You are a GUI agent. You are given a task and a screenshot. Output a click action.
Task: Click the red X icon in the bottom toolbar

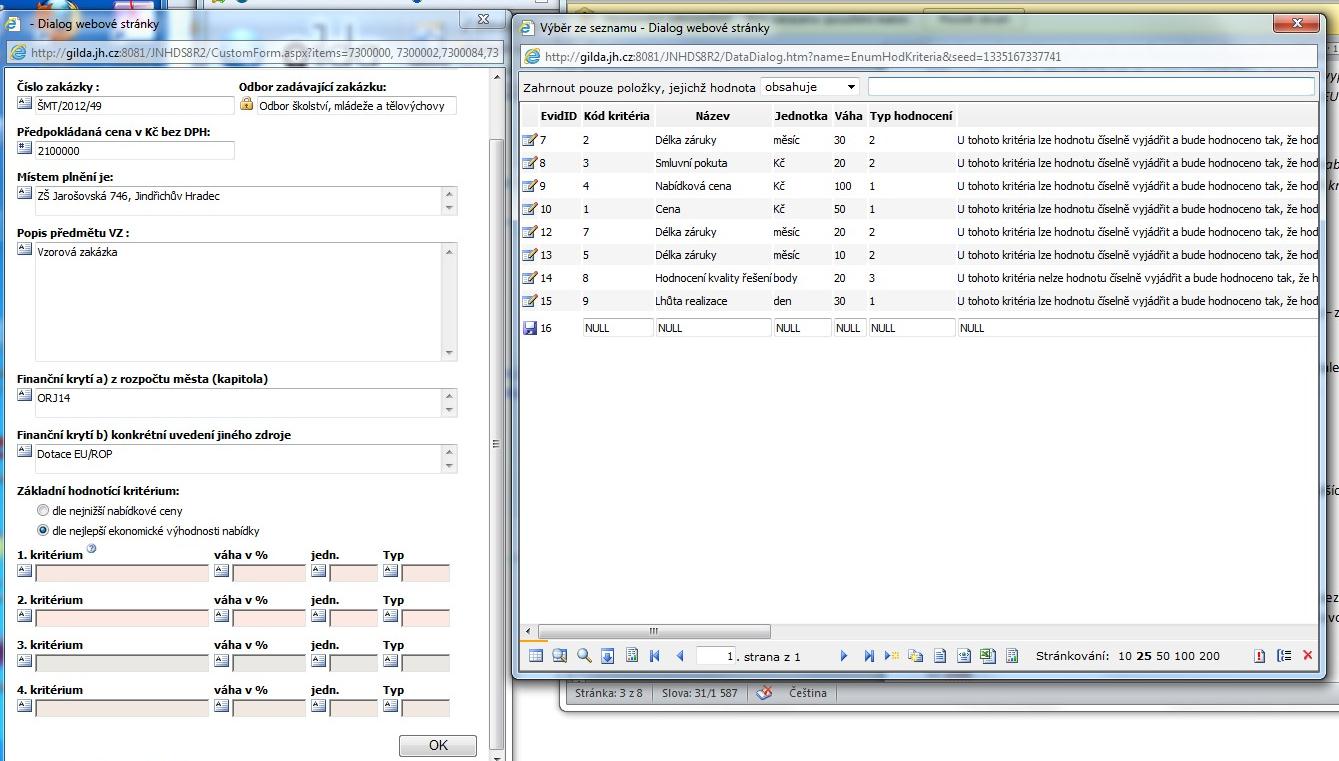pos(1307,656)
